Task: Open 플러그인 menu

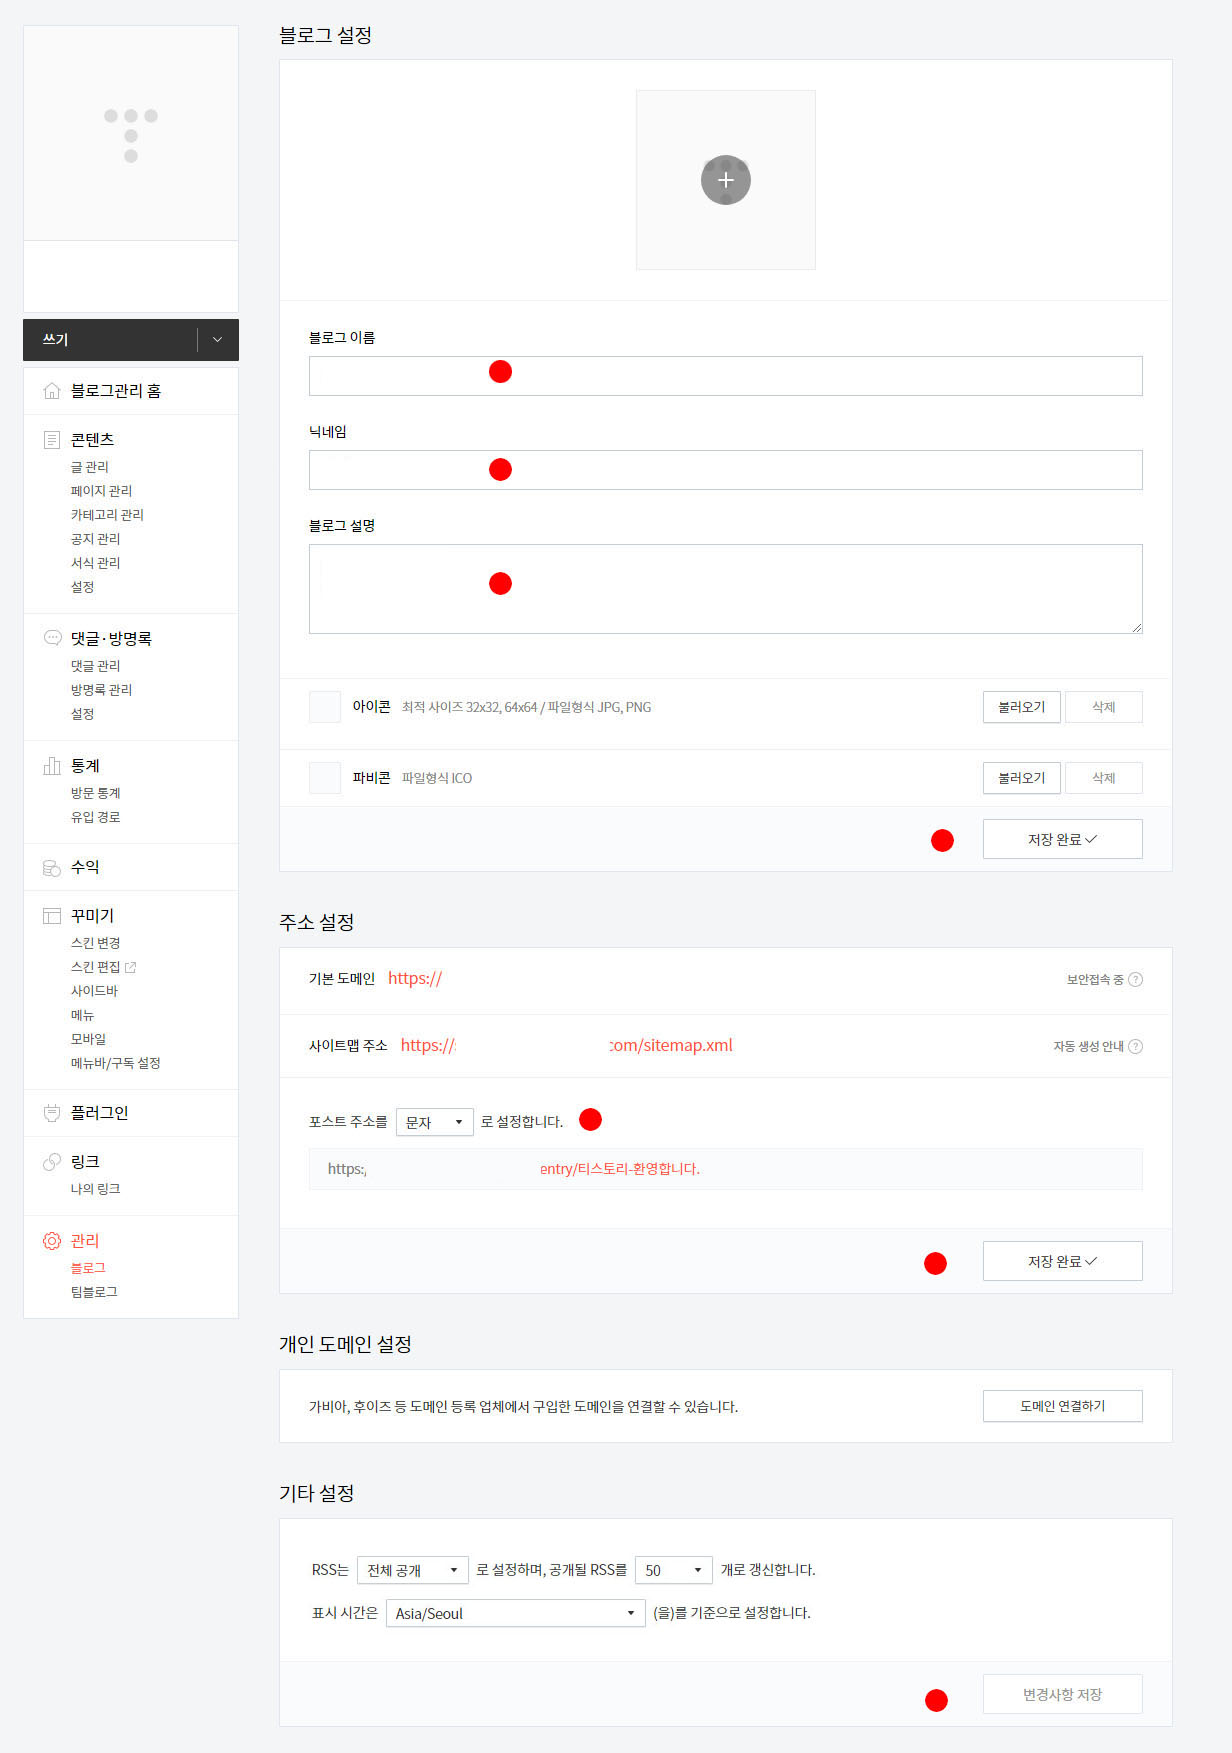Action: pyautogui.click(x=99, y=1113)
